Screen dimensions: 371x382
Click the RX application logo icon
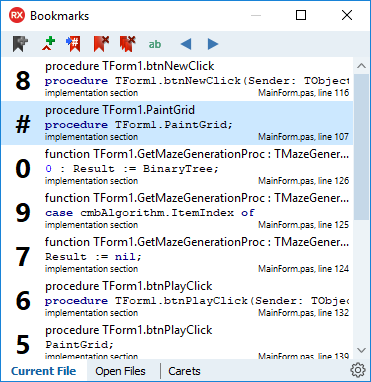[17, 15]
